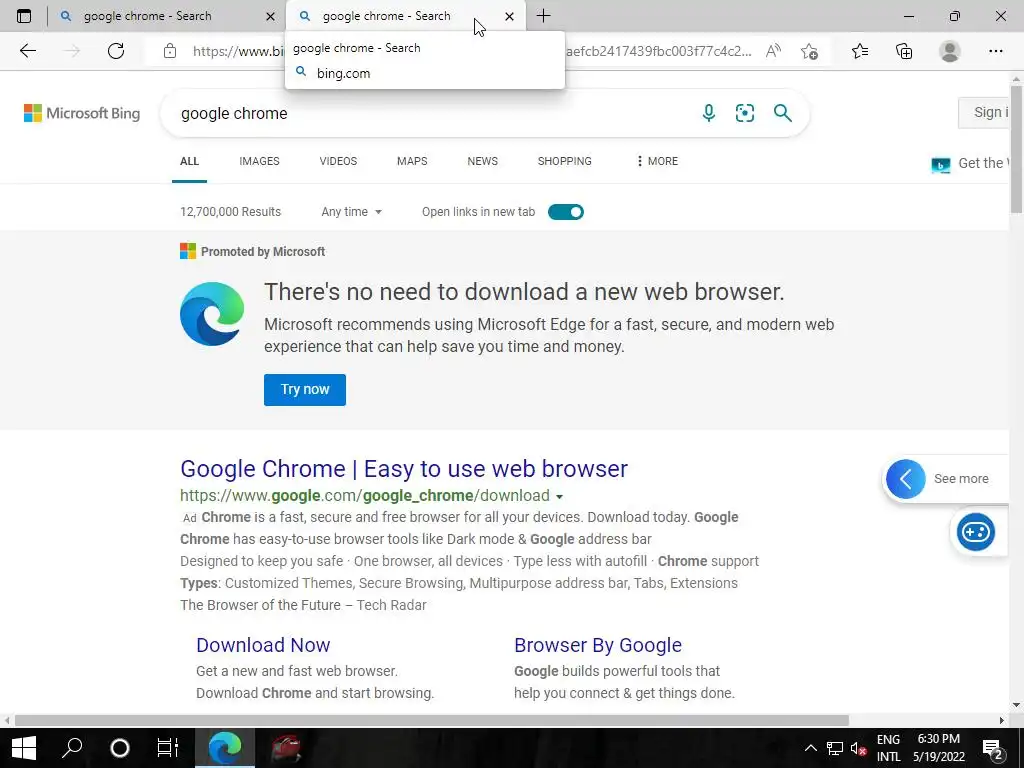1024x768 pixels.
Task: Open the Download Now link
Action: [263, 645]
